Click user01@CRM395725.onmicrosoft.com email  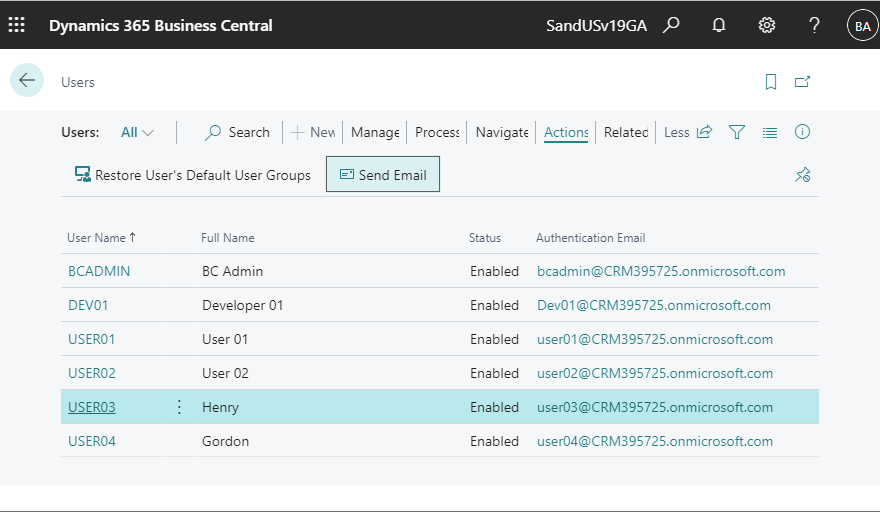(x=655, y=339)
